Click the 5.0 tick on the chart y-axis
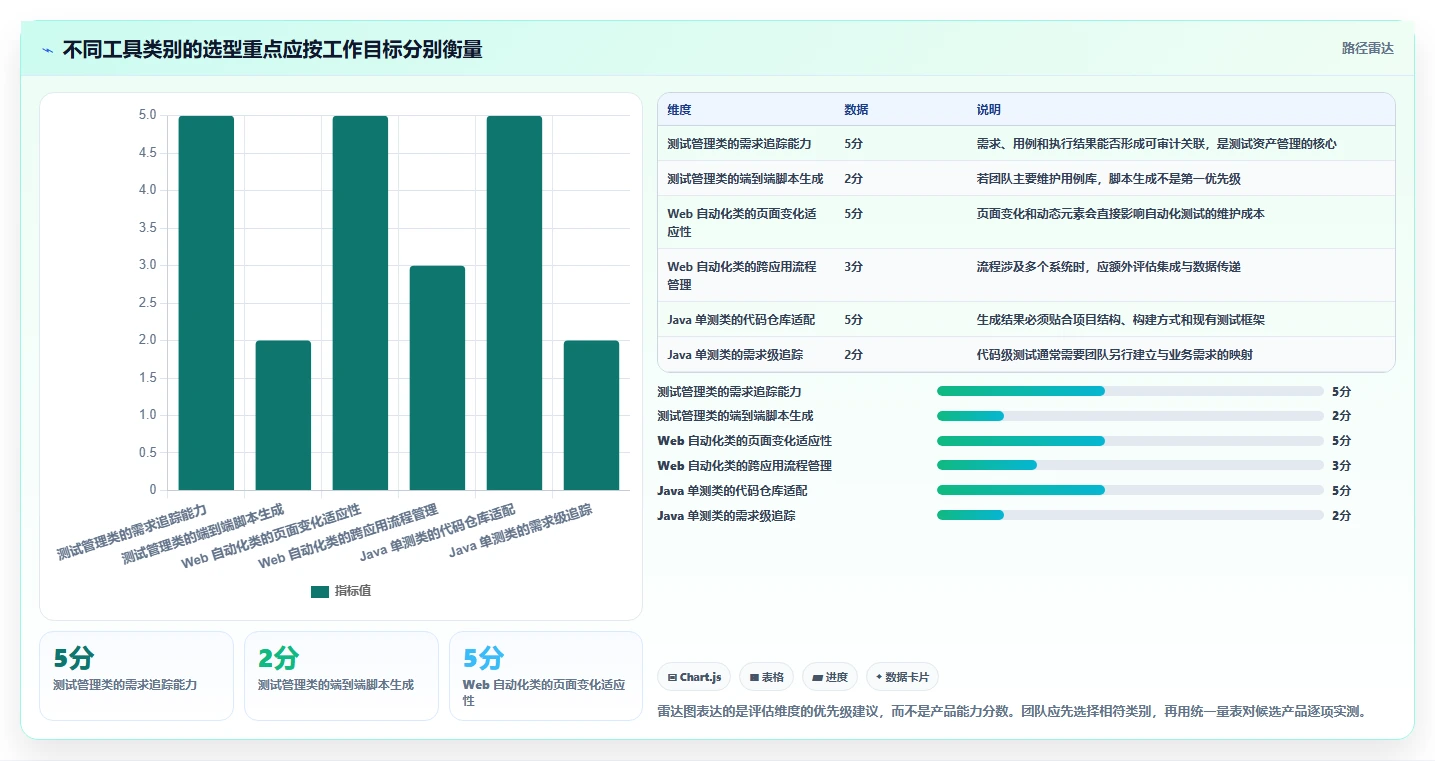 [146, 115]
